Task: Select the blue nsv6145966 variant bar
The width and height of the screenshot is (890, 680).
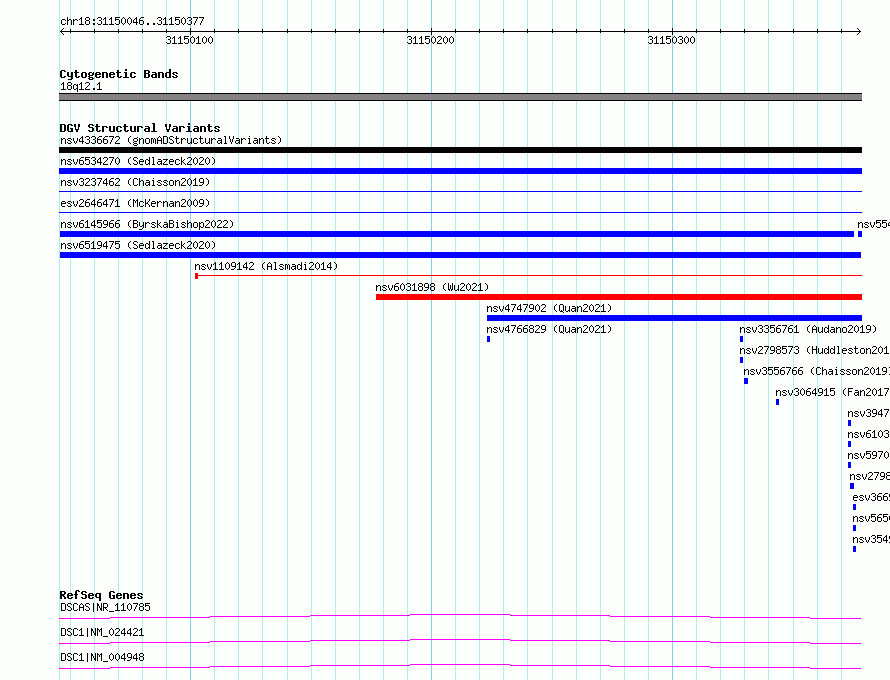Action: [457, 234]
